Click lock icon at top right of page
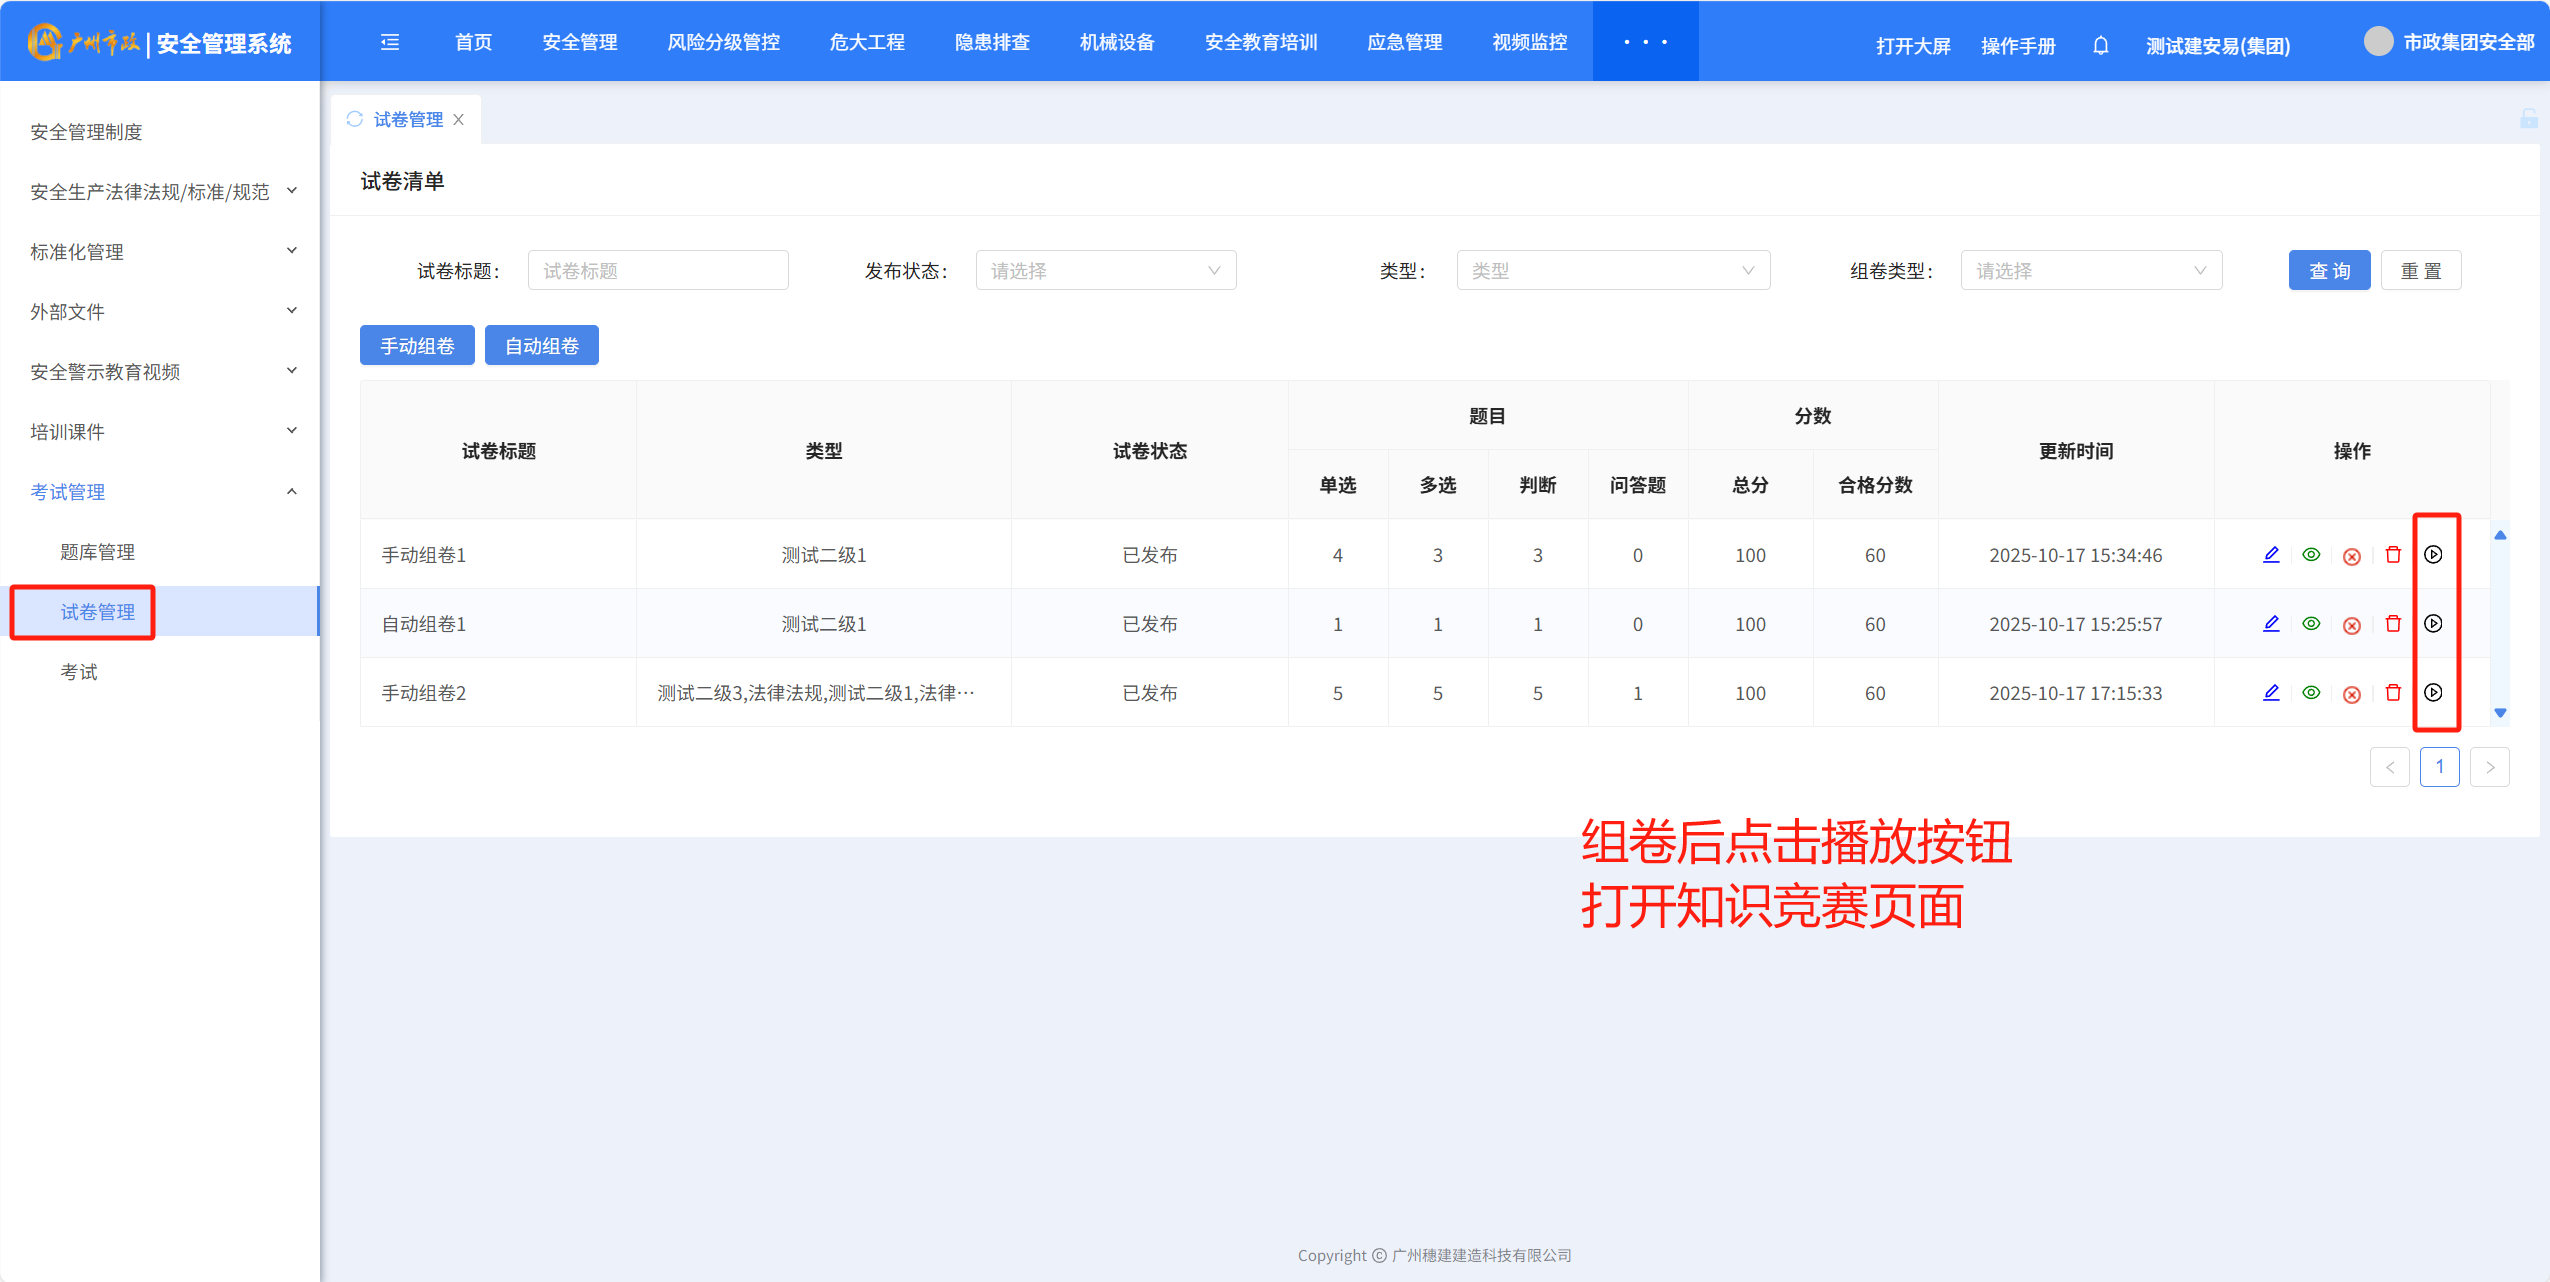The width and height of the screenshot is (2550, 1282). click(2529, 119)
